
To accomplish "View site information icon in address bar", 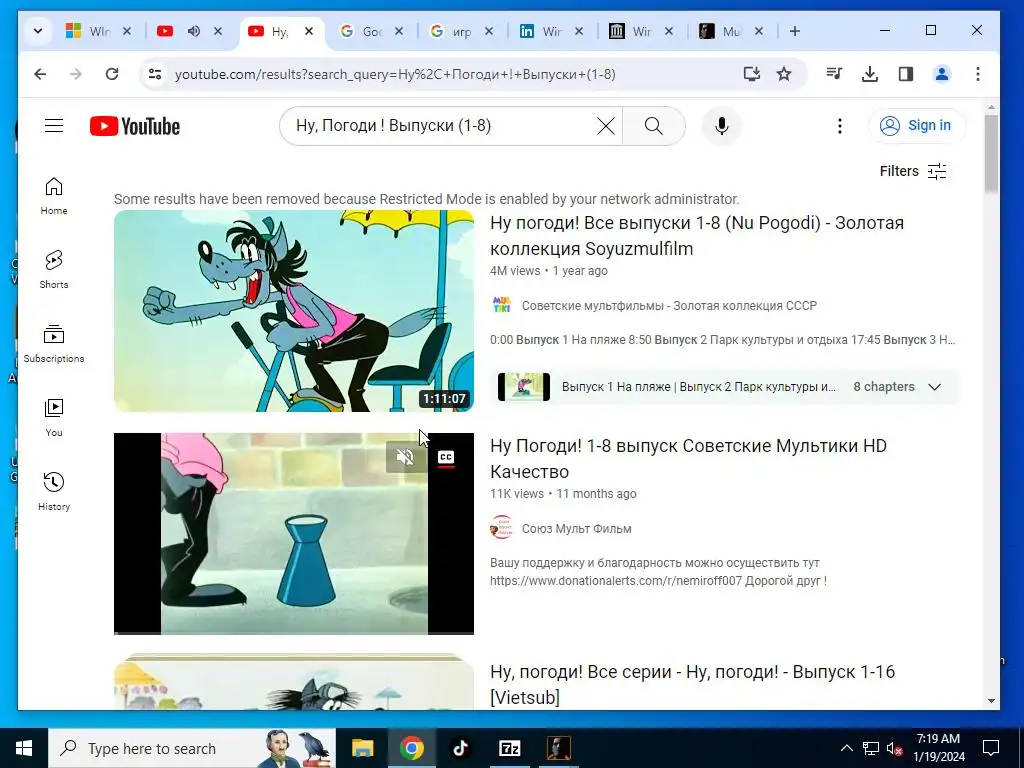I will click(155, 74).
